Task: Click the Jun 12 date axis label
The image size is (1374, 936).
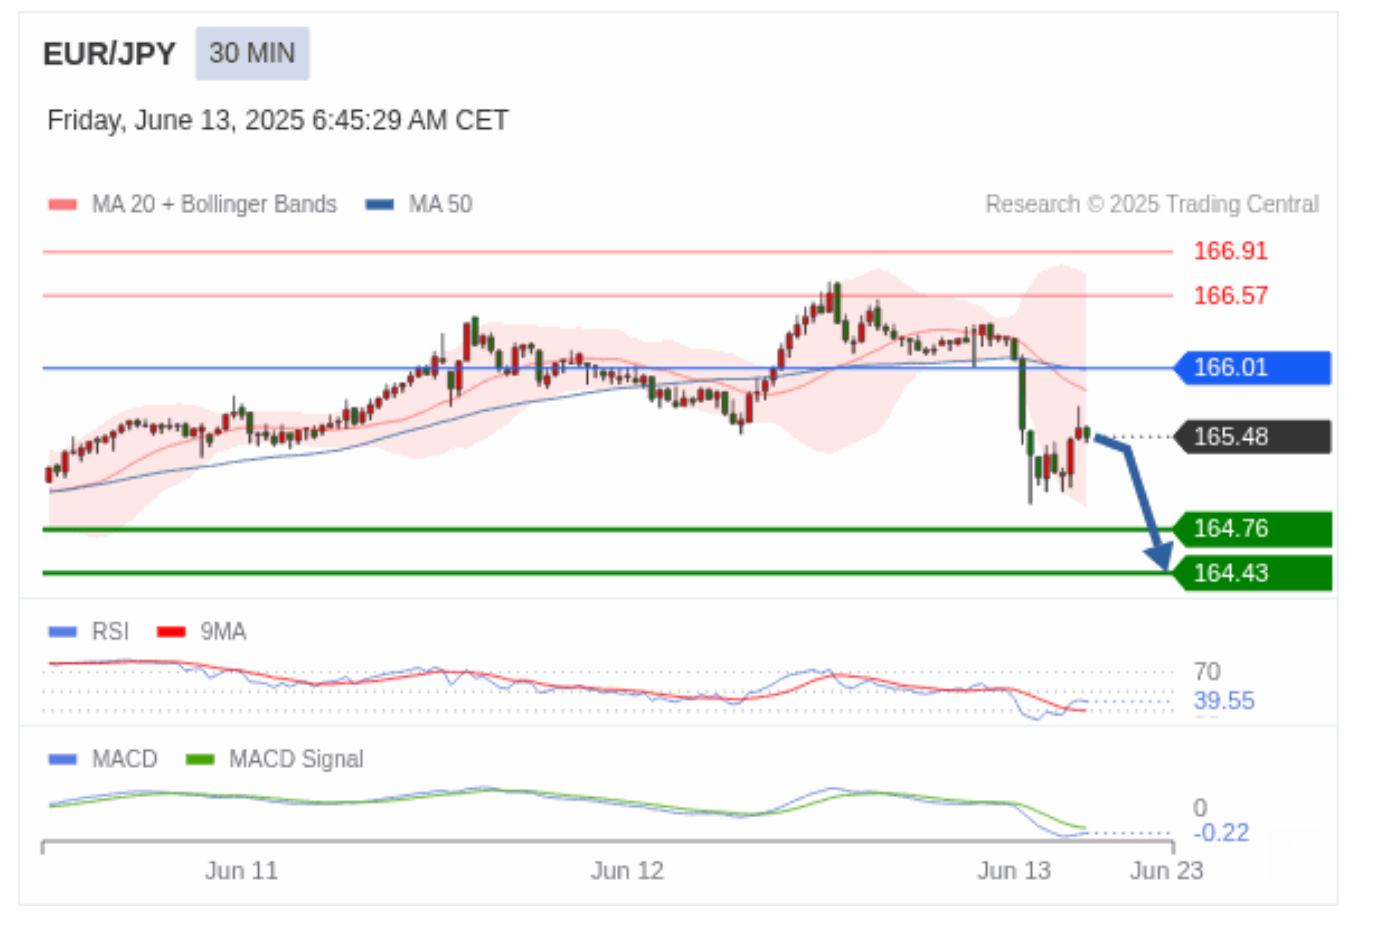Action: 627,871
